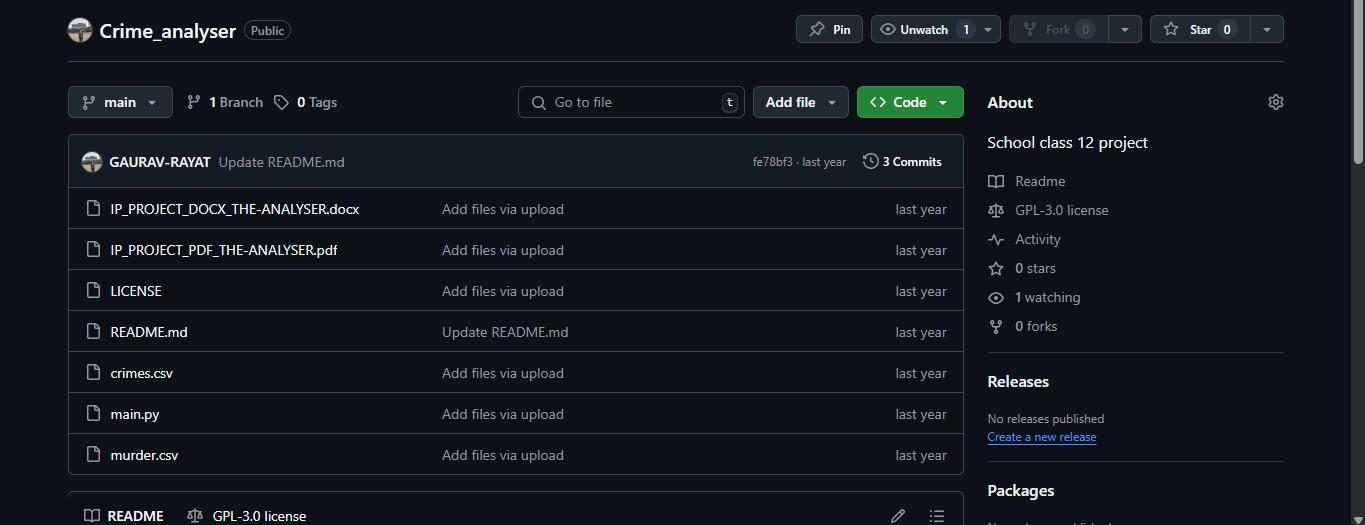This screenshot has height=525, width=1365.
Task: Click the Update README.md message in README.md row
Action: 505,332
